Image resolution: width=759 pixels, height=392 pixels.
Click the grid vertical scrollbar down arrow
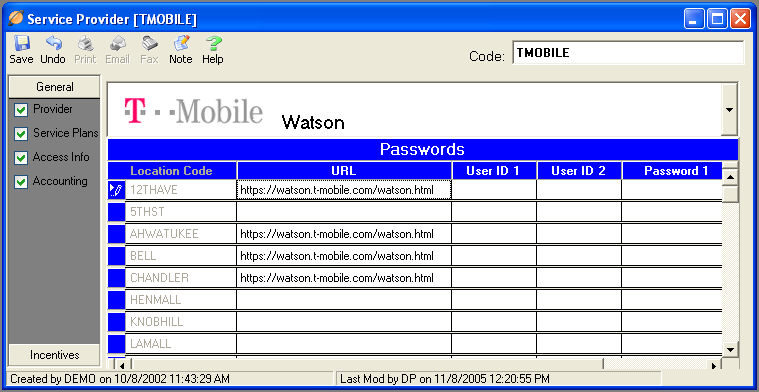click(730, 348)
